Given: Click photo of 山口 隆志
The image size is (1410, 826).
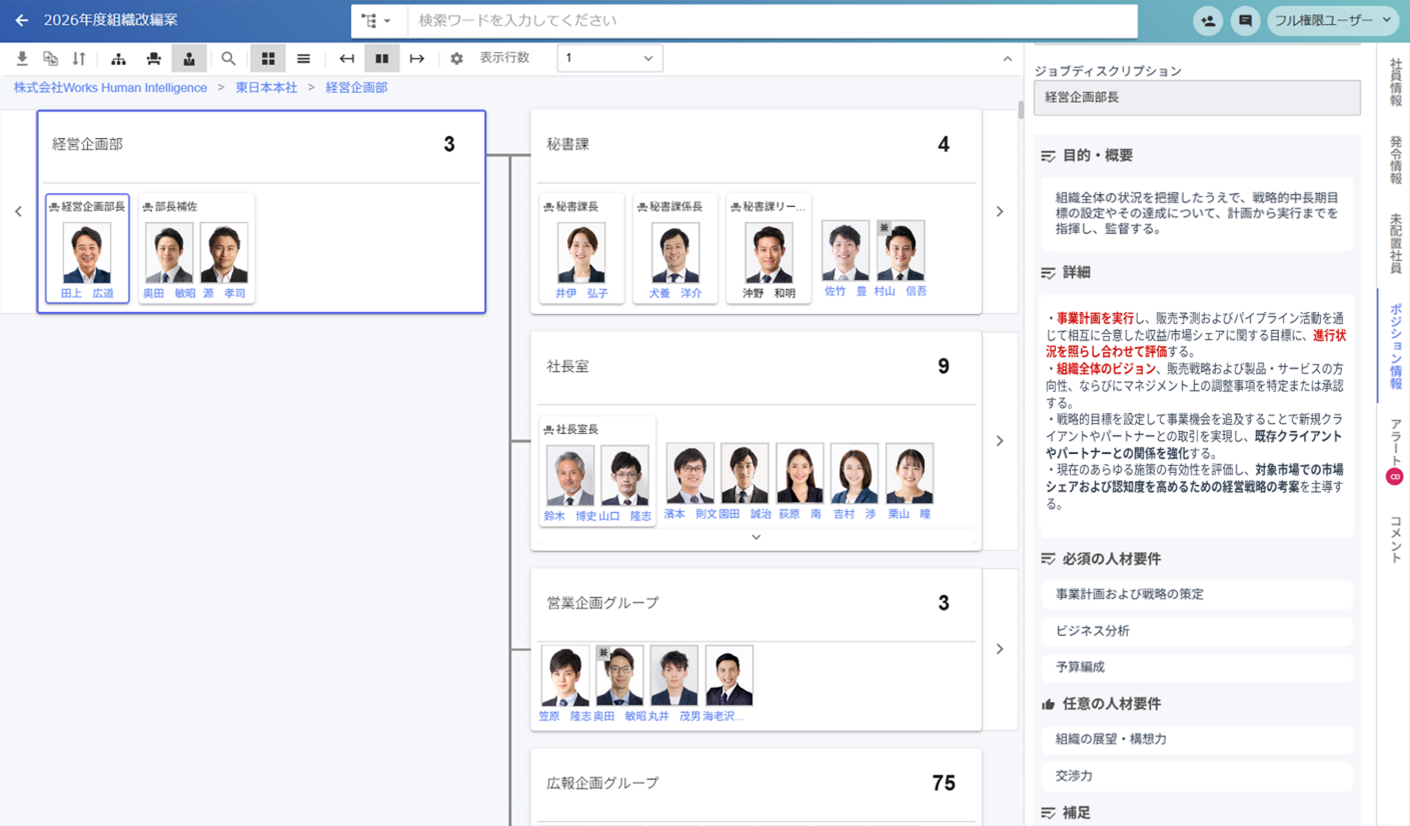Looking at the screenshot, I should pos(625,476).
